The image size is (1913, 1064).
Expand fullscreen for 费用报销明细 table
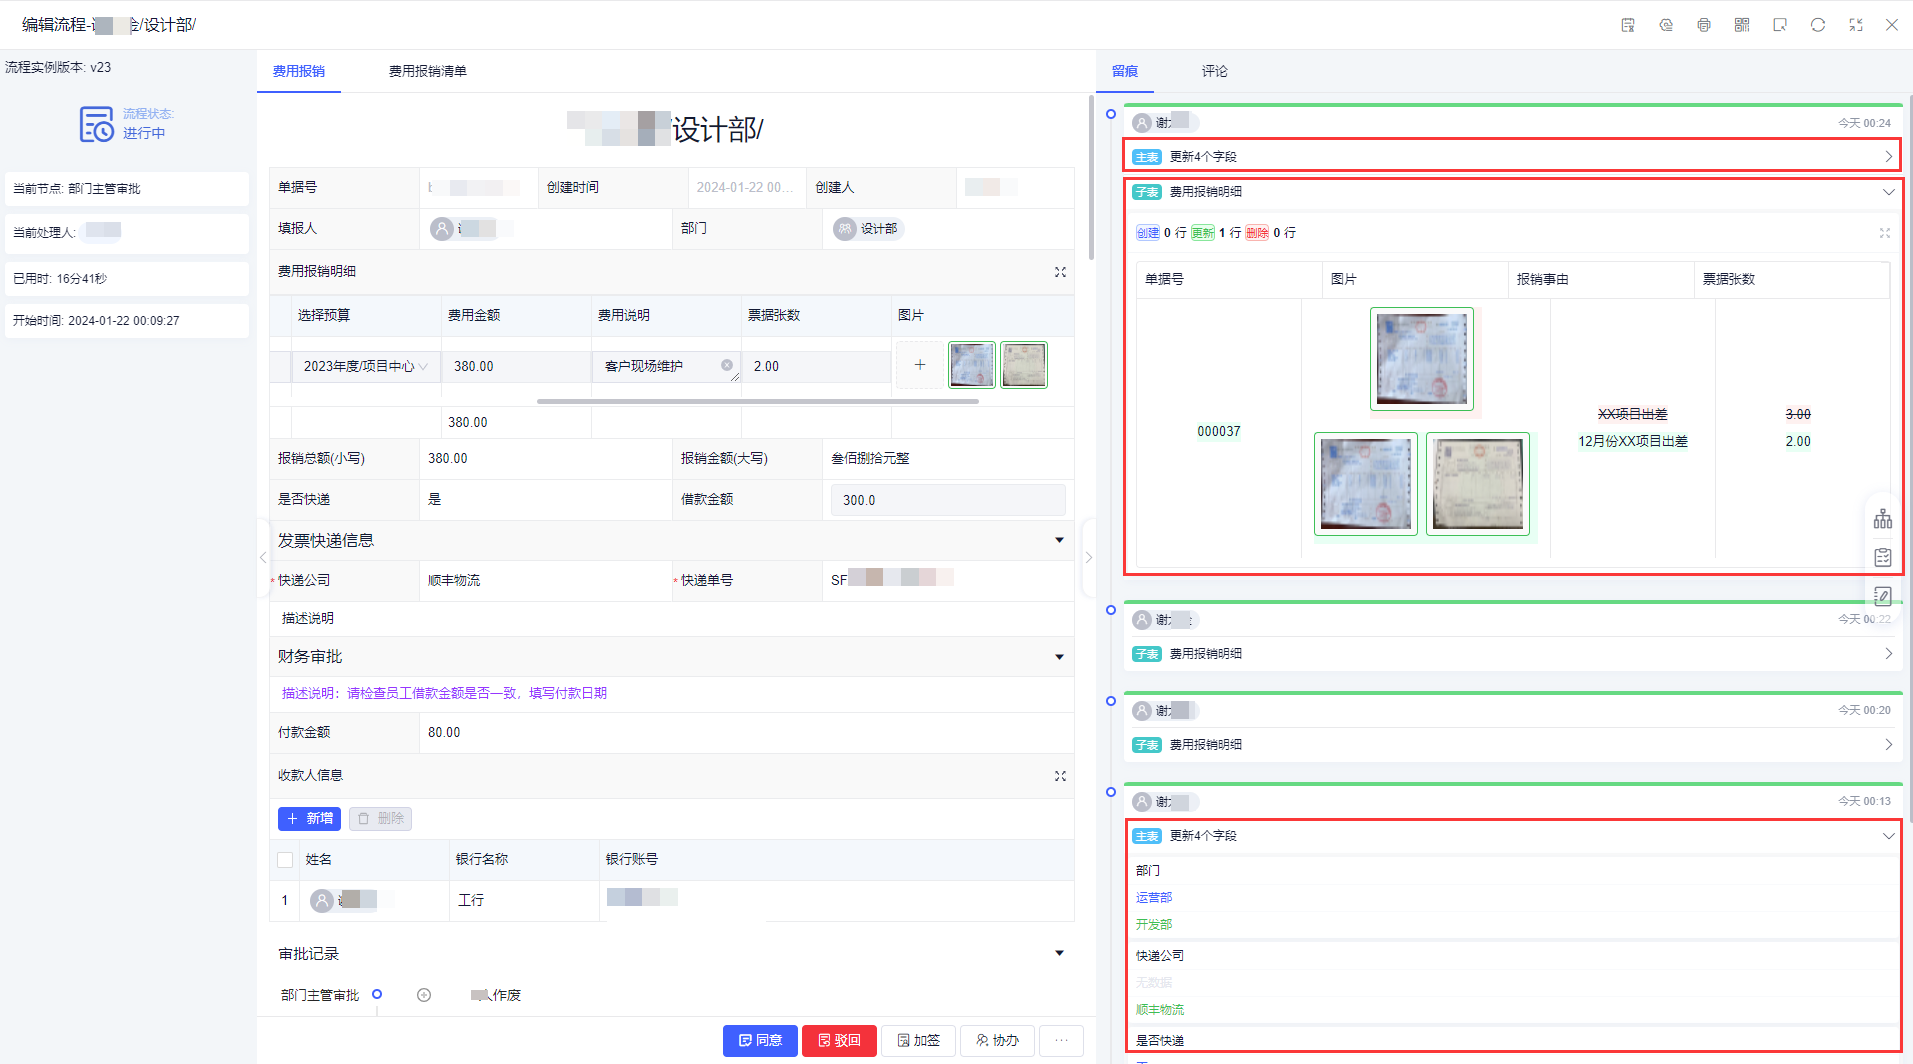point(1060,272)
